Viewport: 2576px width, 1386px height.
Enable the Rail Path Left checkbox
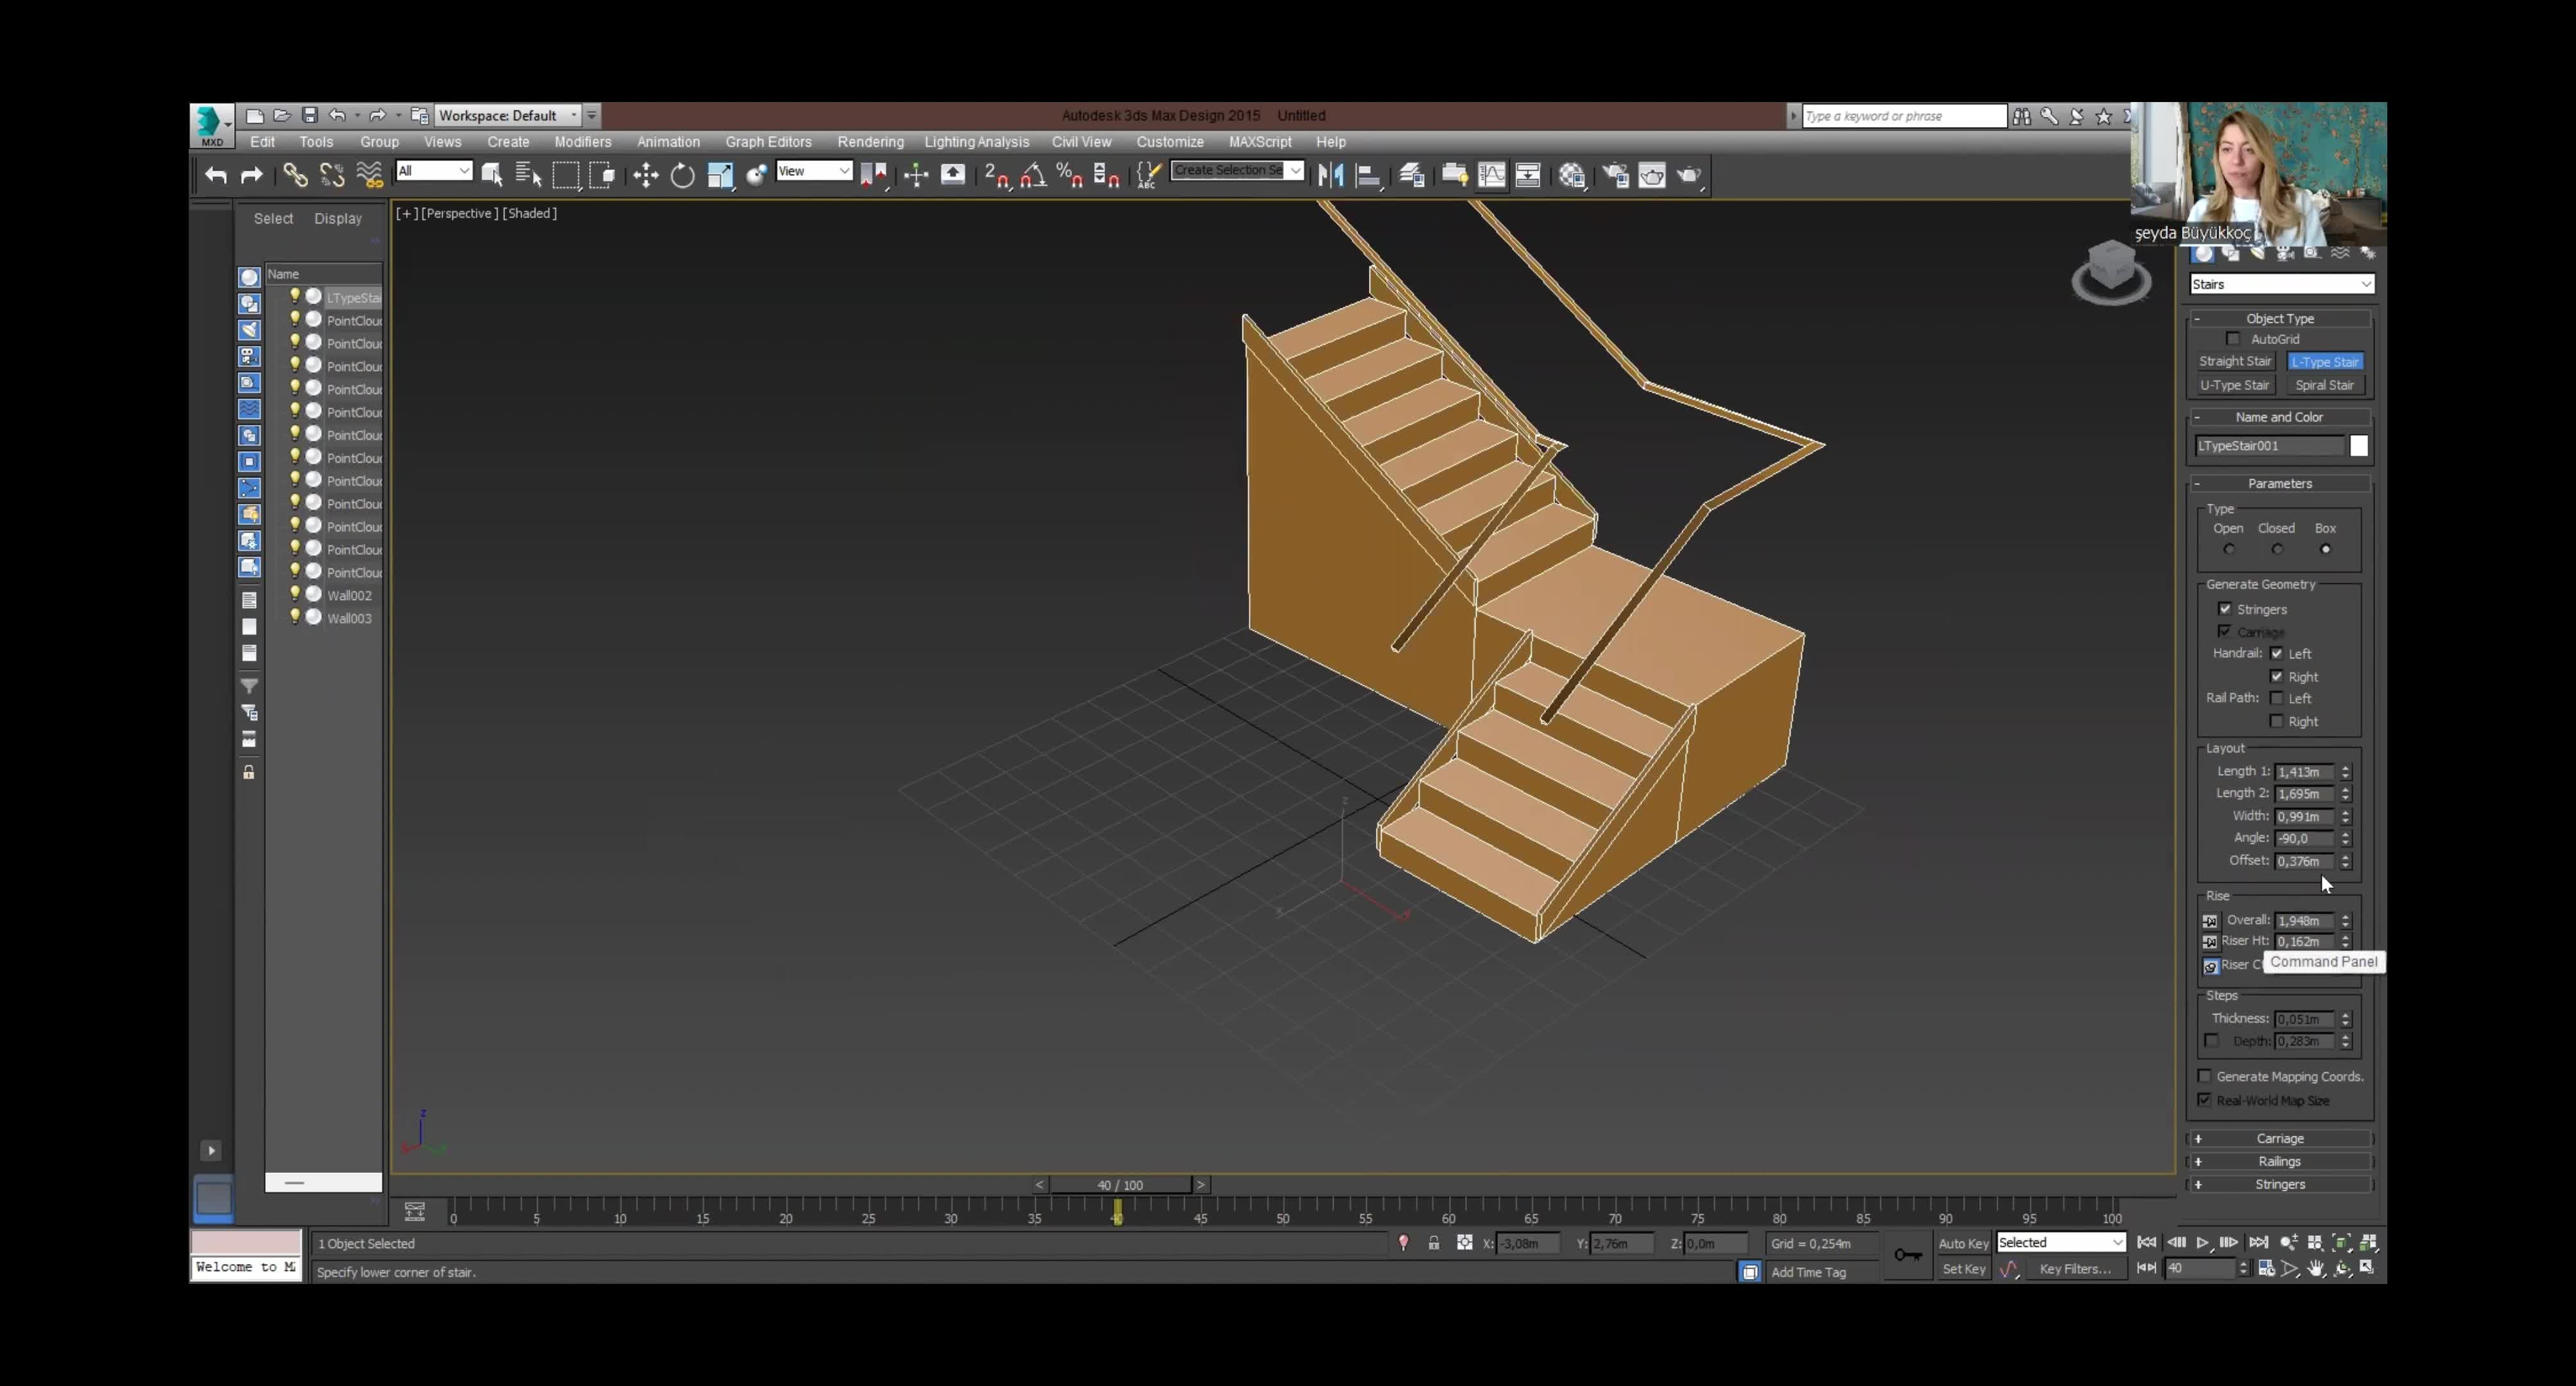coord(2277,698)
